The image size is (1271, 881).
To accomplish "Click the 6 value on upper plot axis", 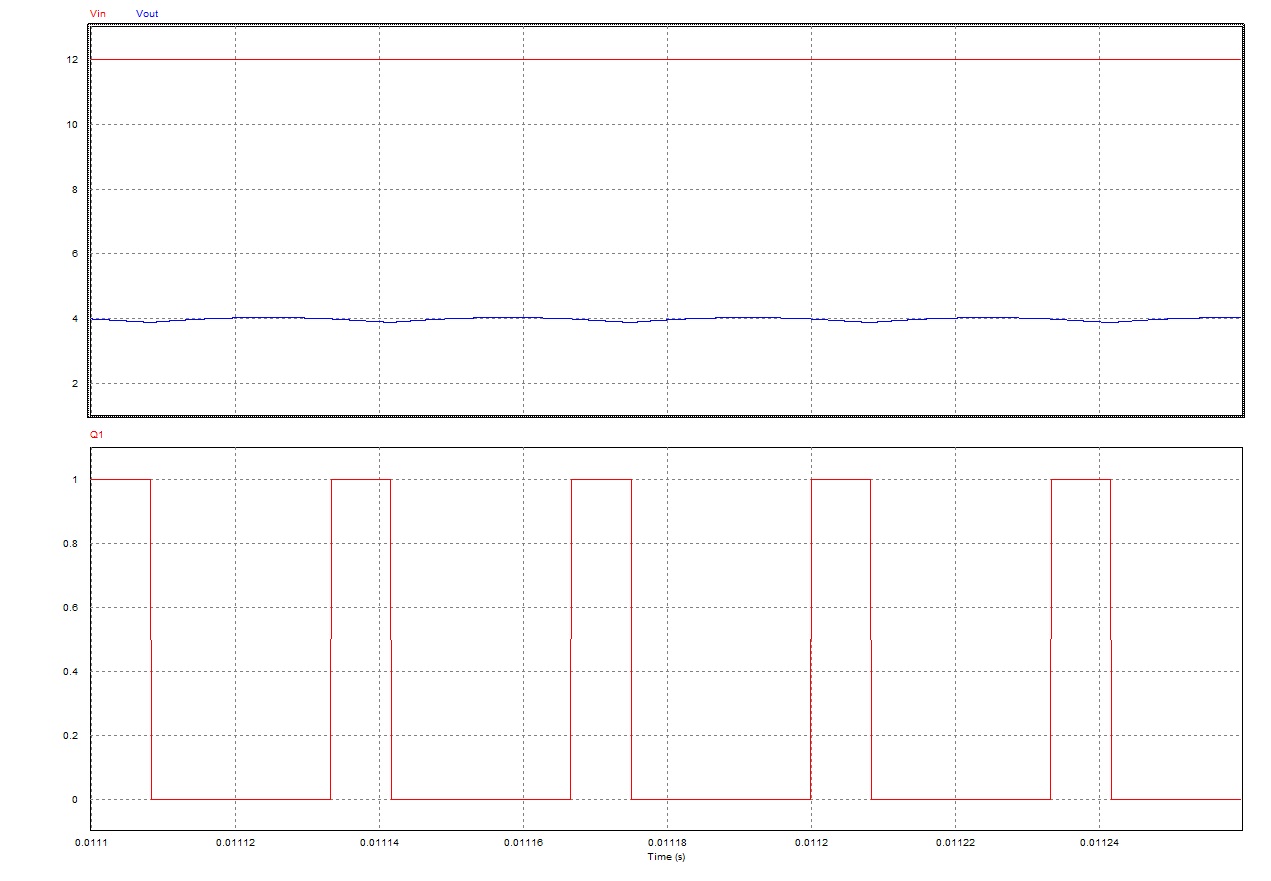I will point(75,254).
